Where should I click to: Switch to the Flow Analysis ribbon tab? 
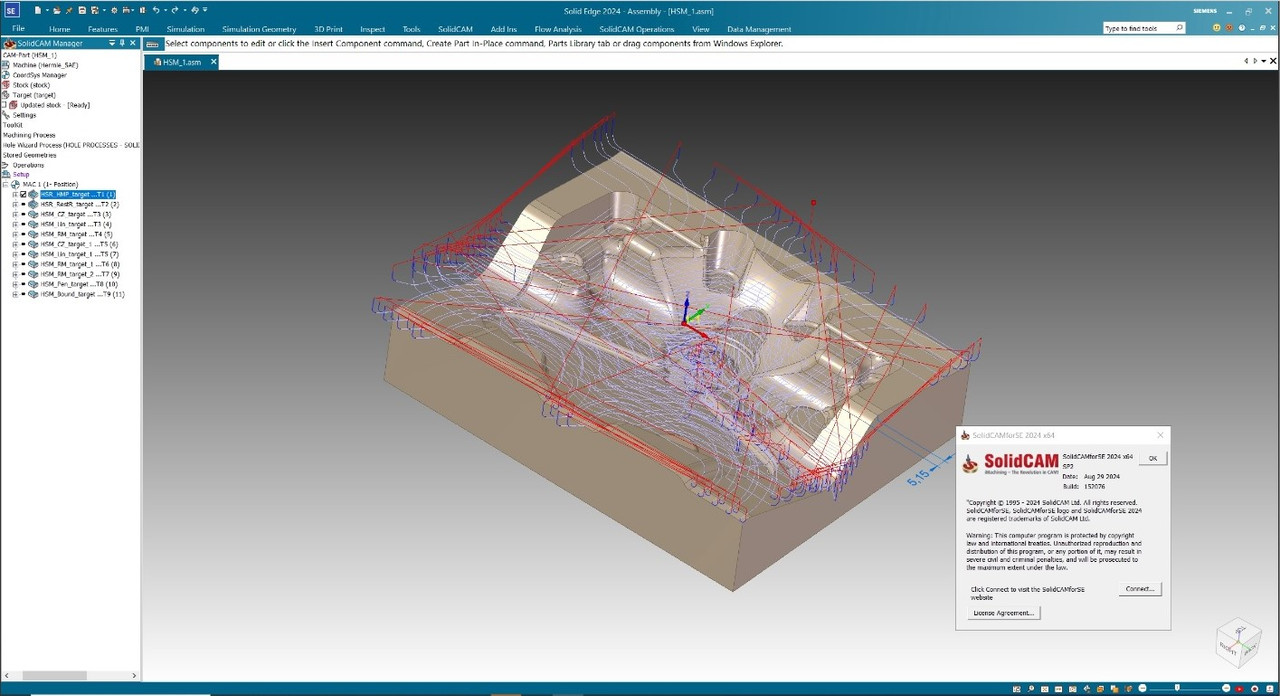click(558, 29)
